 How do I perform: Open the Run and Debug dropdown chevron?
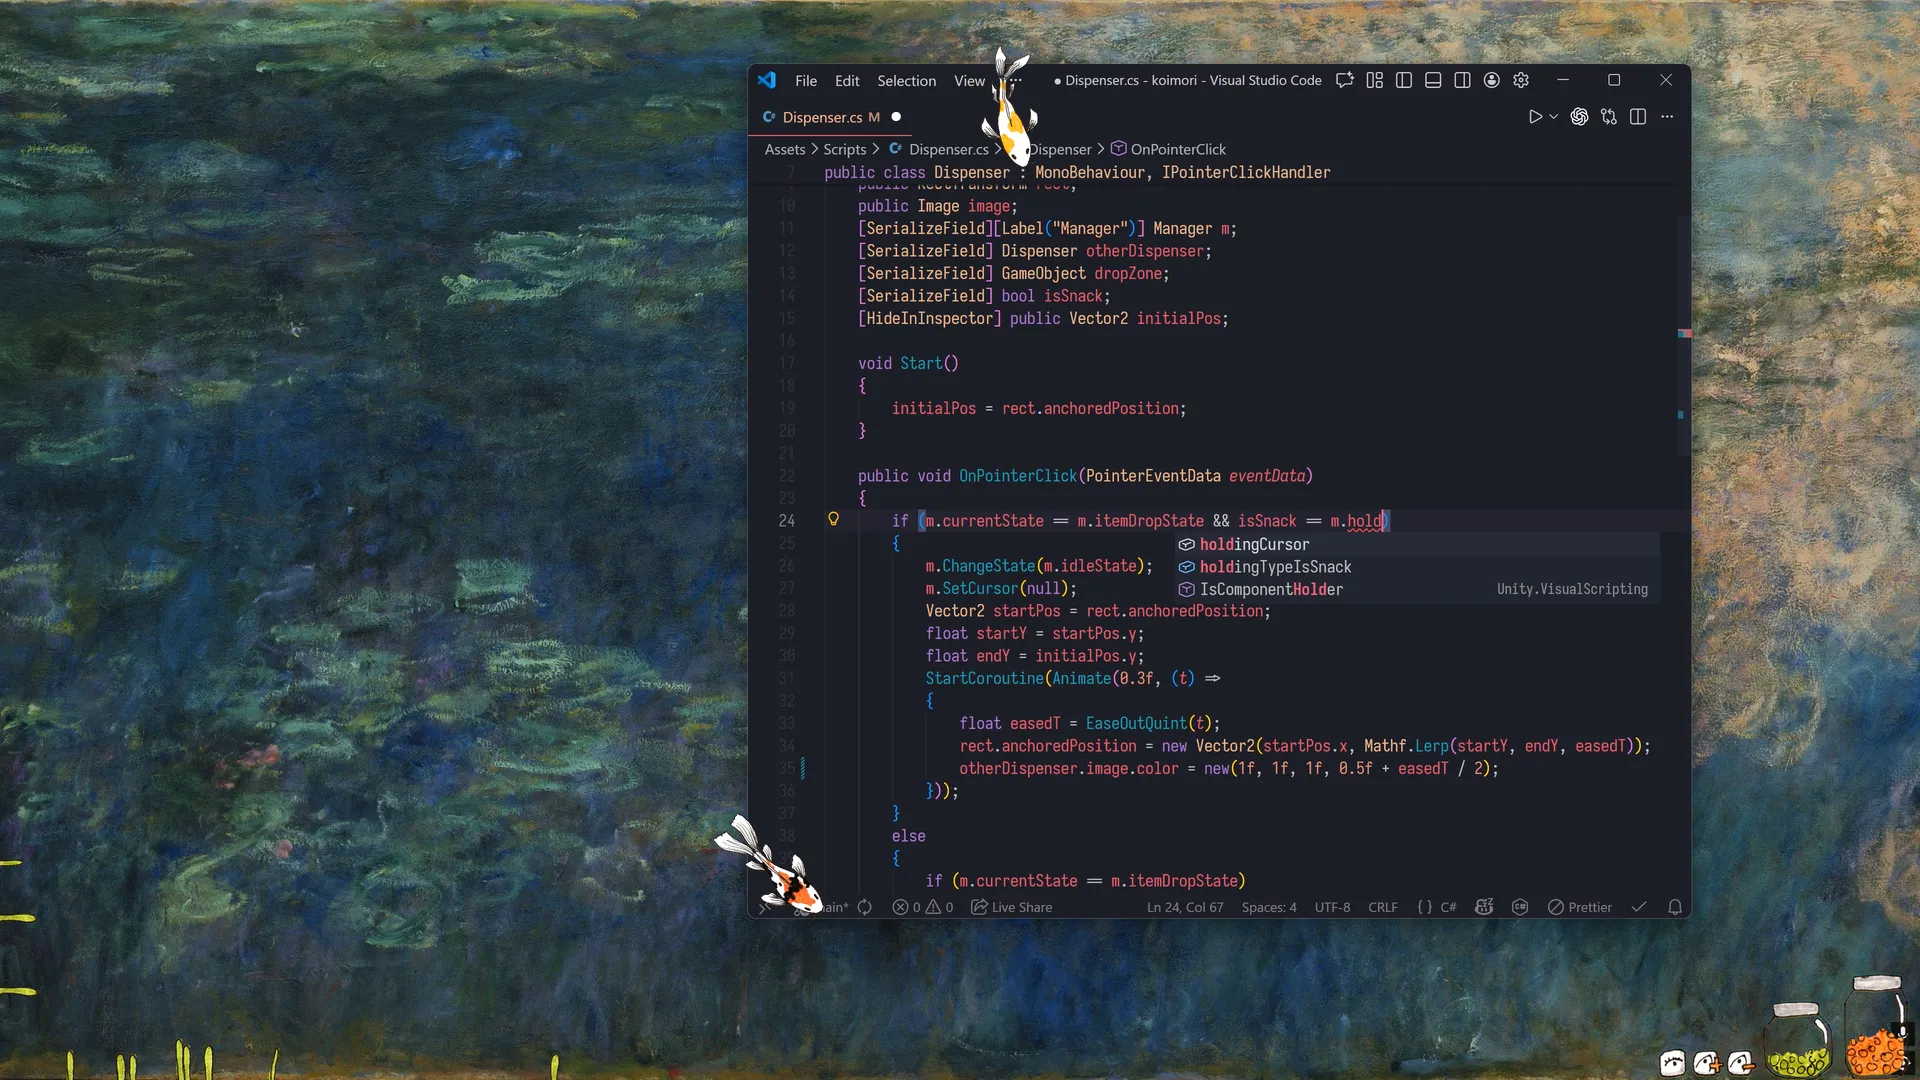click(1553, 116)
